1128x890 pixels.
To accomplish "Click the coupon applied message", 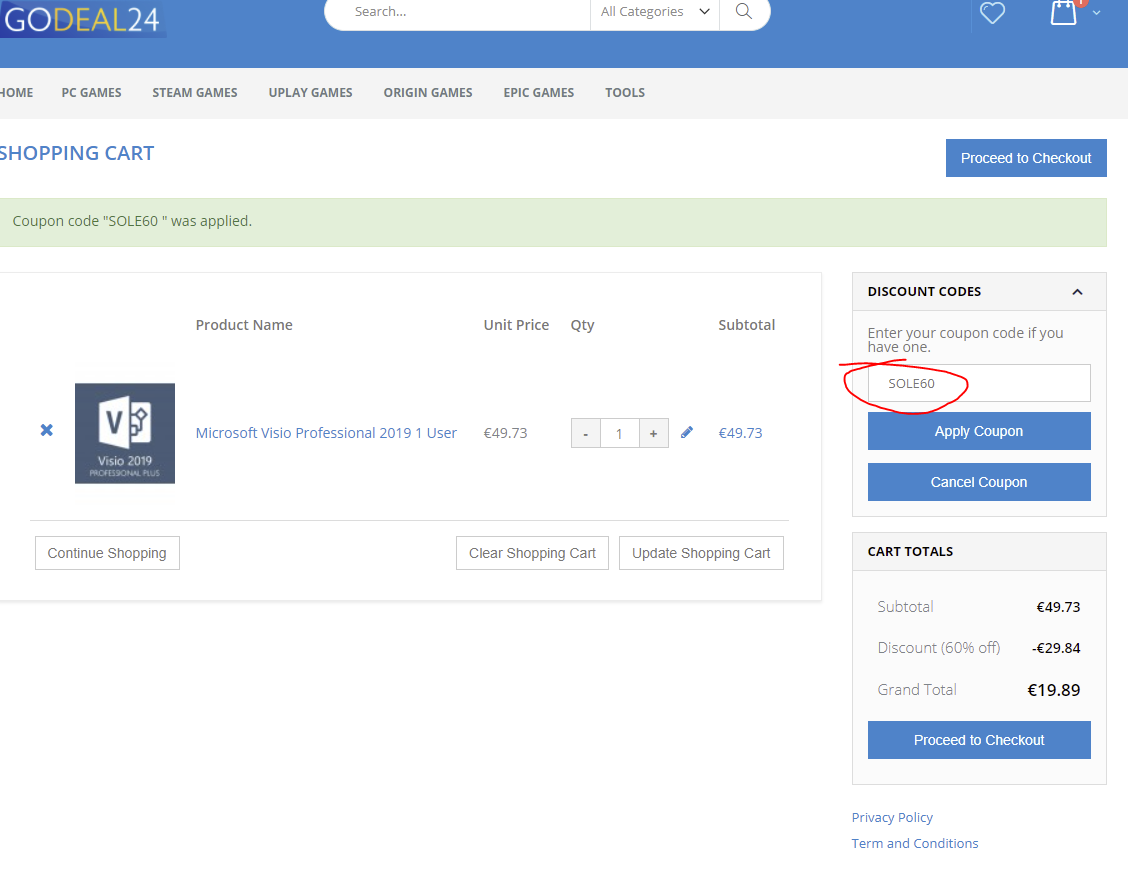I will pyautogui.click(x=132, y=222).
